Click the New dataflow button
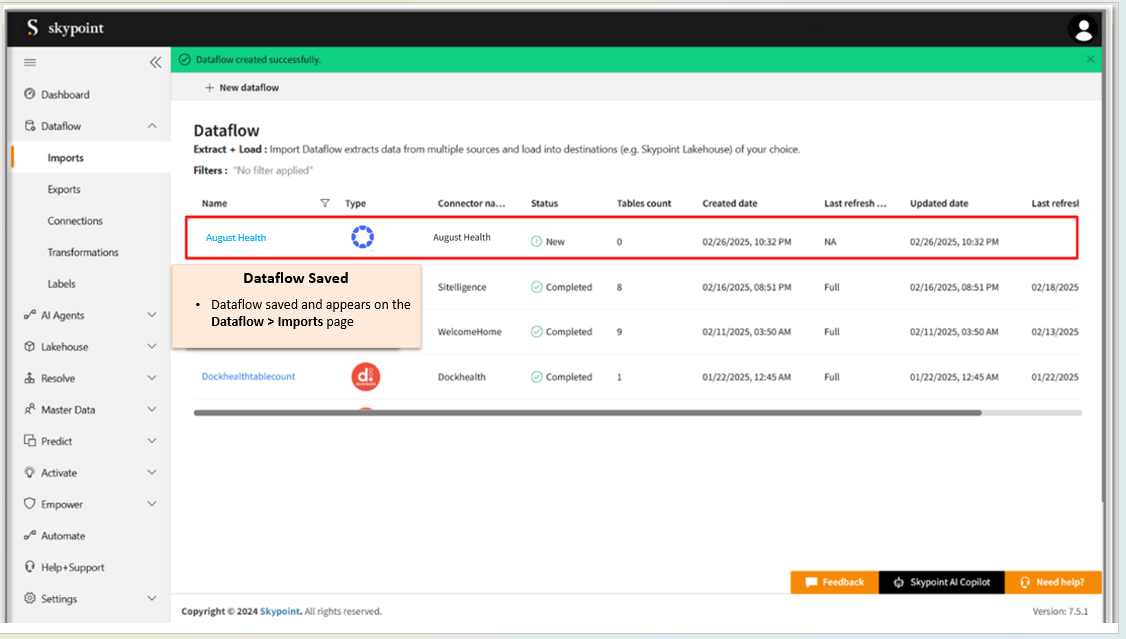Screen dimensions: 1126x639 [x=242, y=88]
